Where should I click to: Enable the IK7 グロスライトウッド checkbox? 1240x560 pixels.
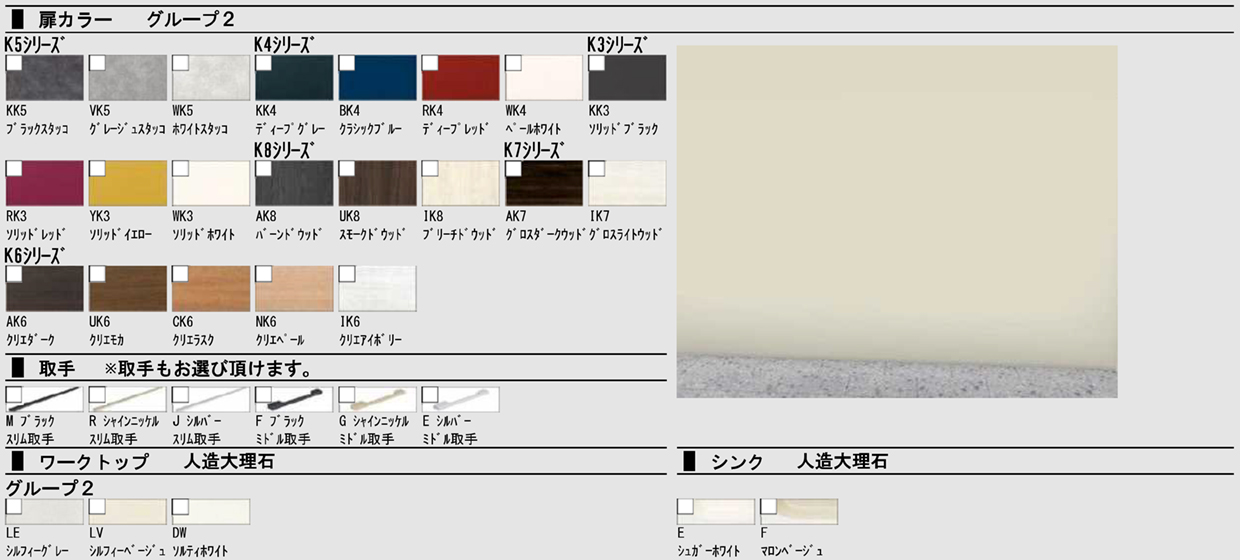(x=595, y=168)
